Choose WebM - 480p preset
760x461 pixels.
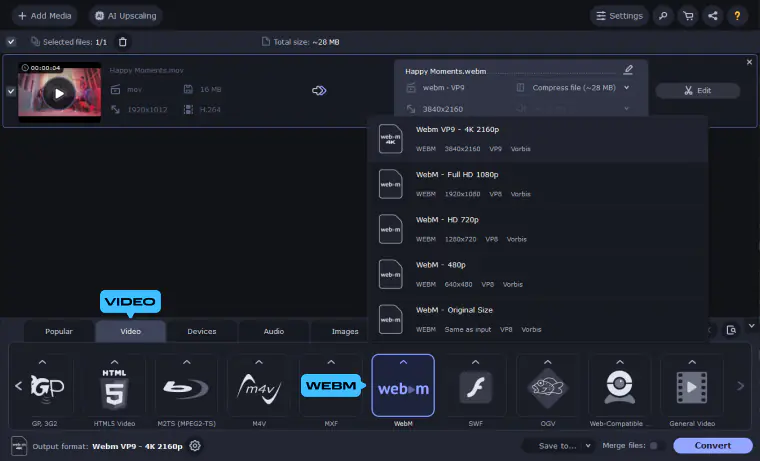point(538,274)
